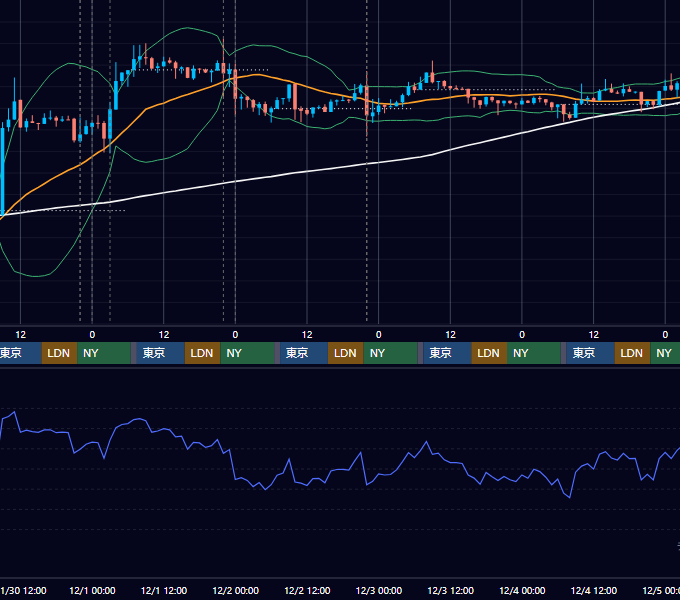680x600 pixels.
Task: Click the 12/2 00:00 time axis label
Action: coord(235,590)
